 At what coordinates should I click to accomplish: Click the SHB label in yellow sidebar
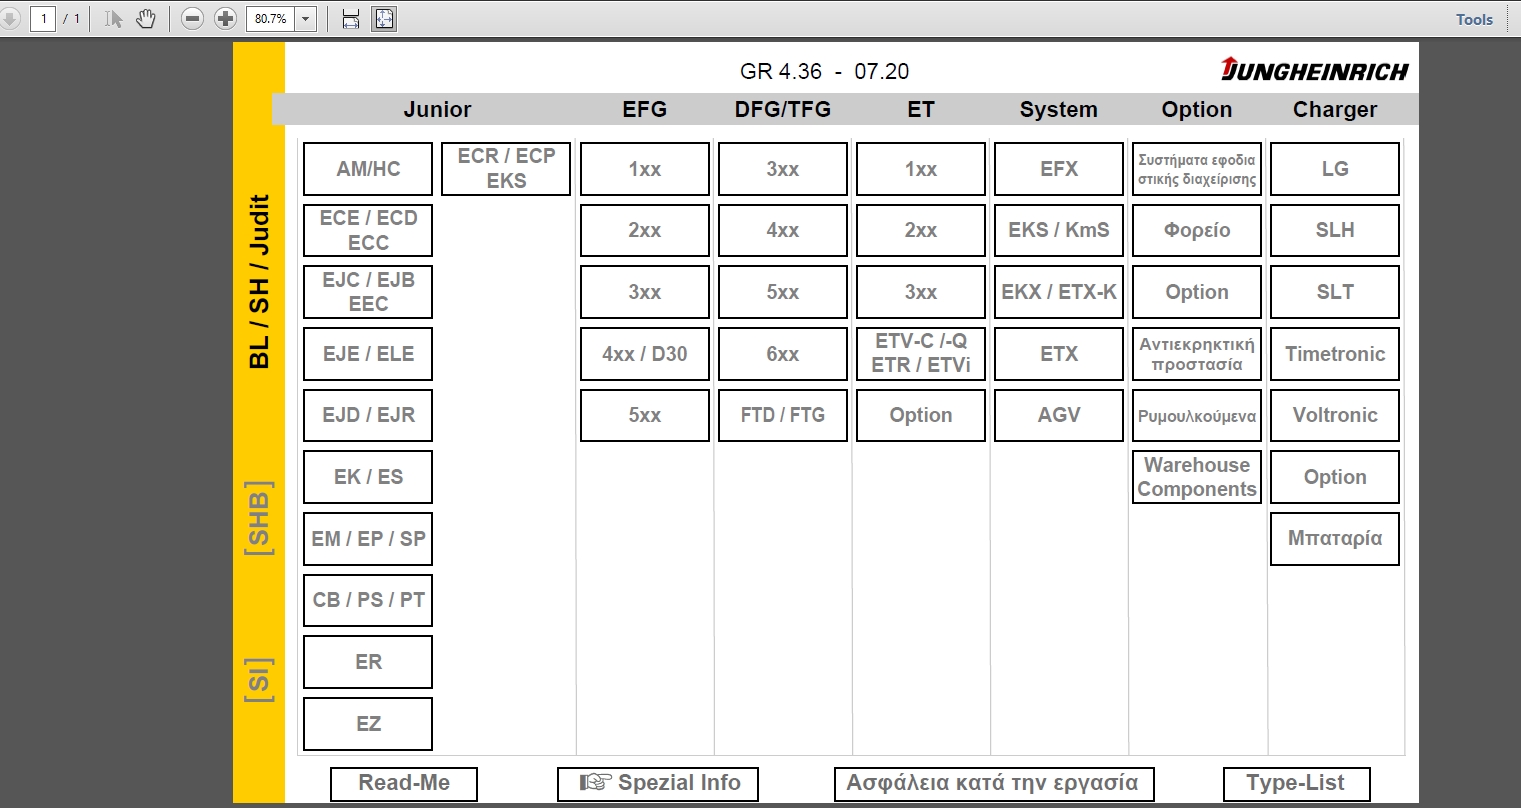point(259,517)
